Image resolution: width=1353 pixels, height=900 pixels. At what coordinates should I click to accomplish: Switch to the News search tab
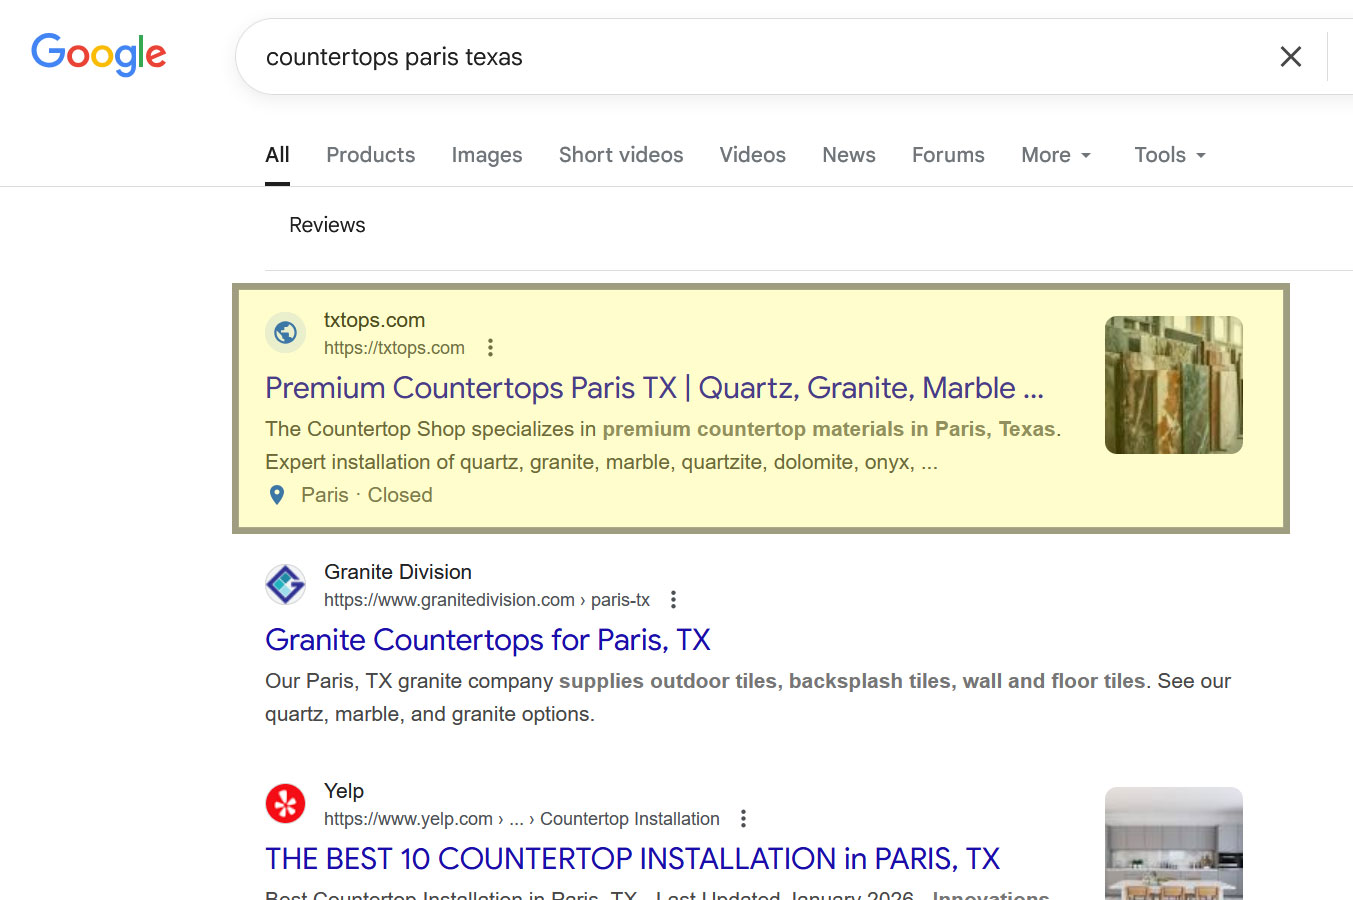[x=848, y=155]
